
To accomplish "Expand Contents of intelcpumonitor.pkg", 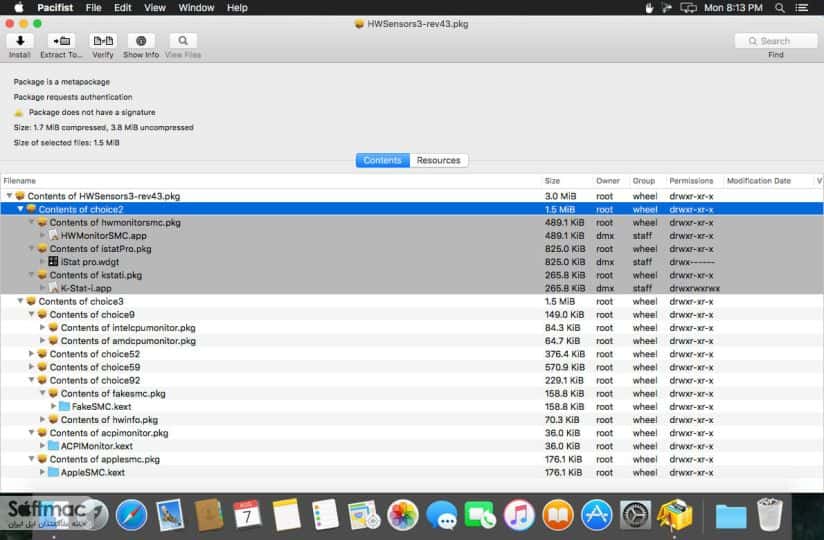I will pyautogui.click(x=43, y=327).
